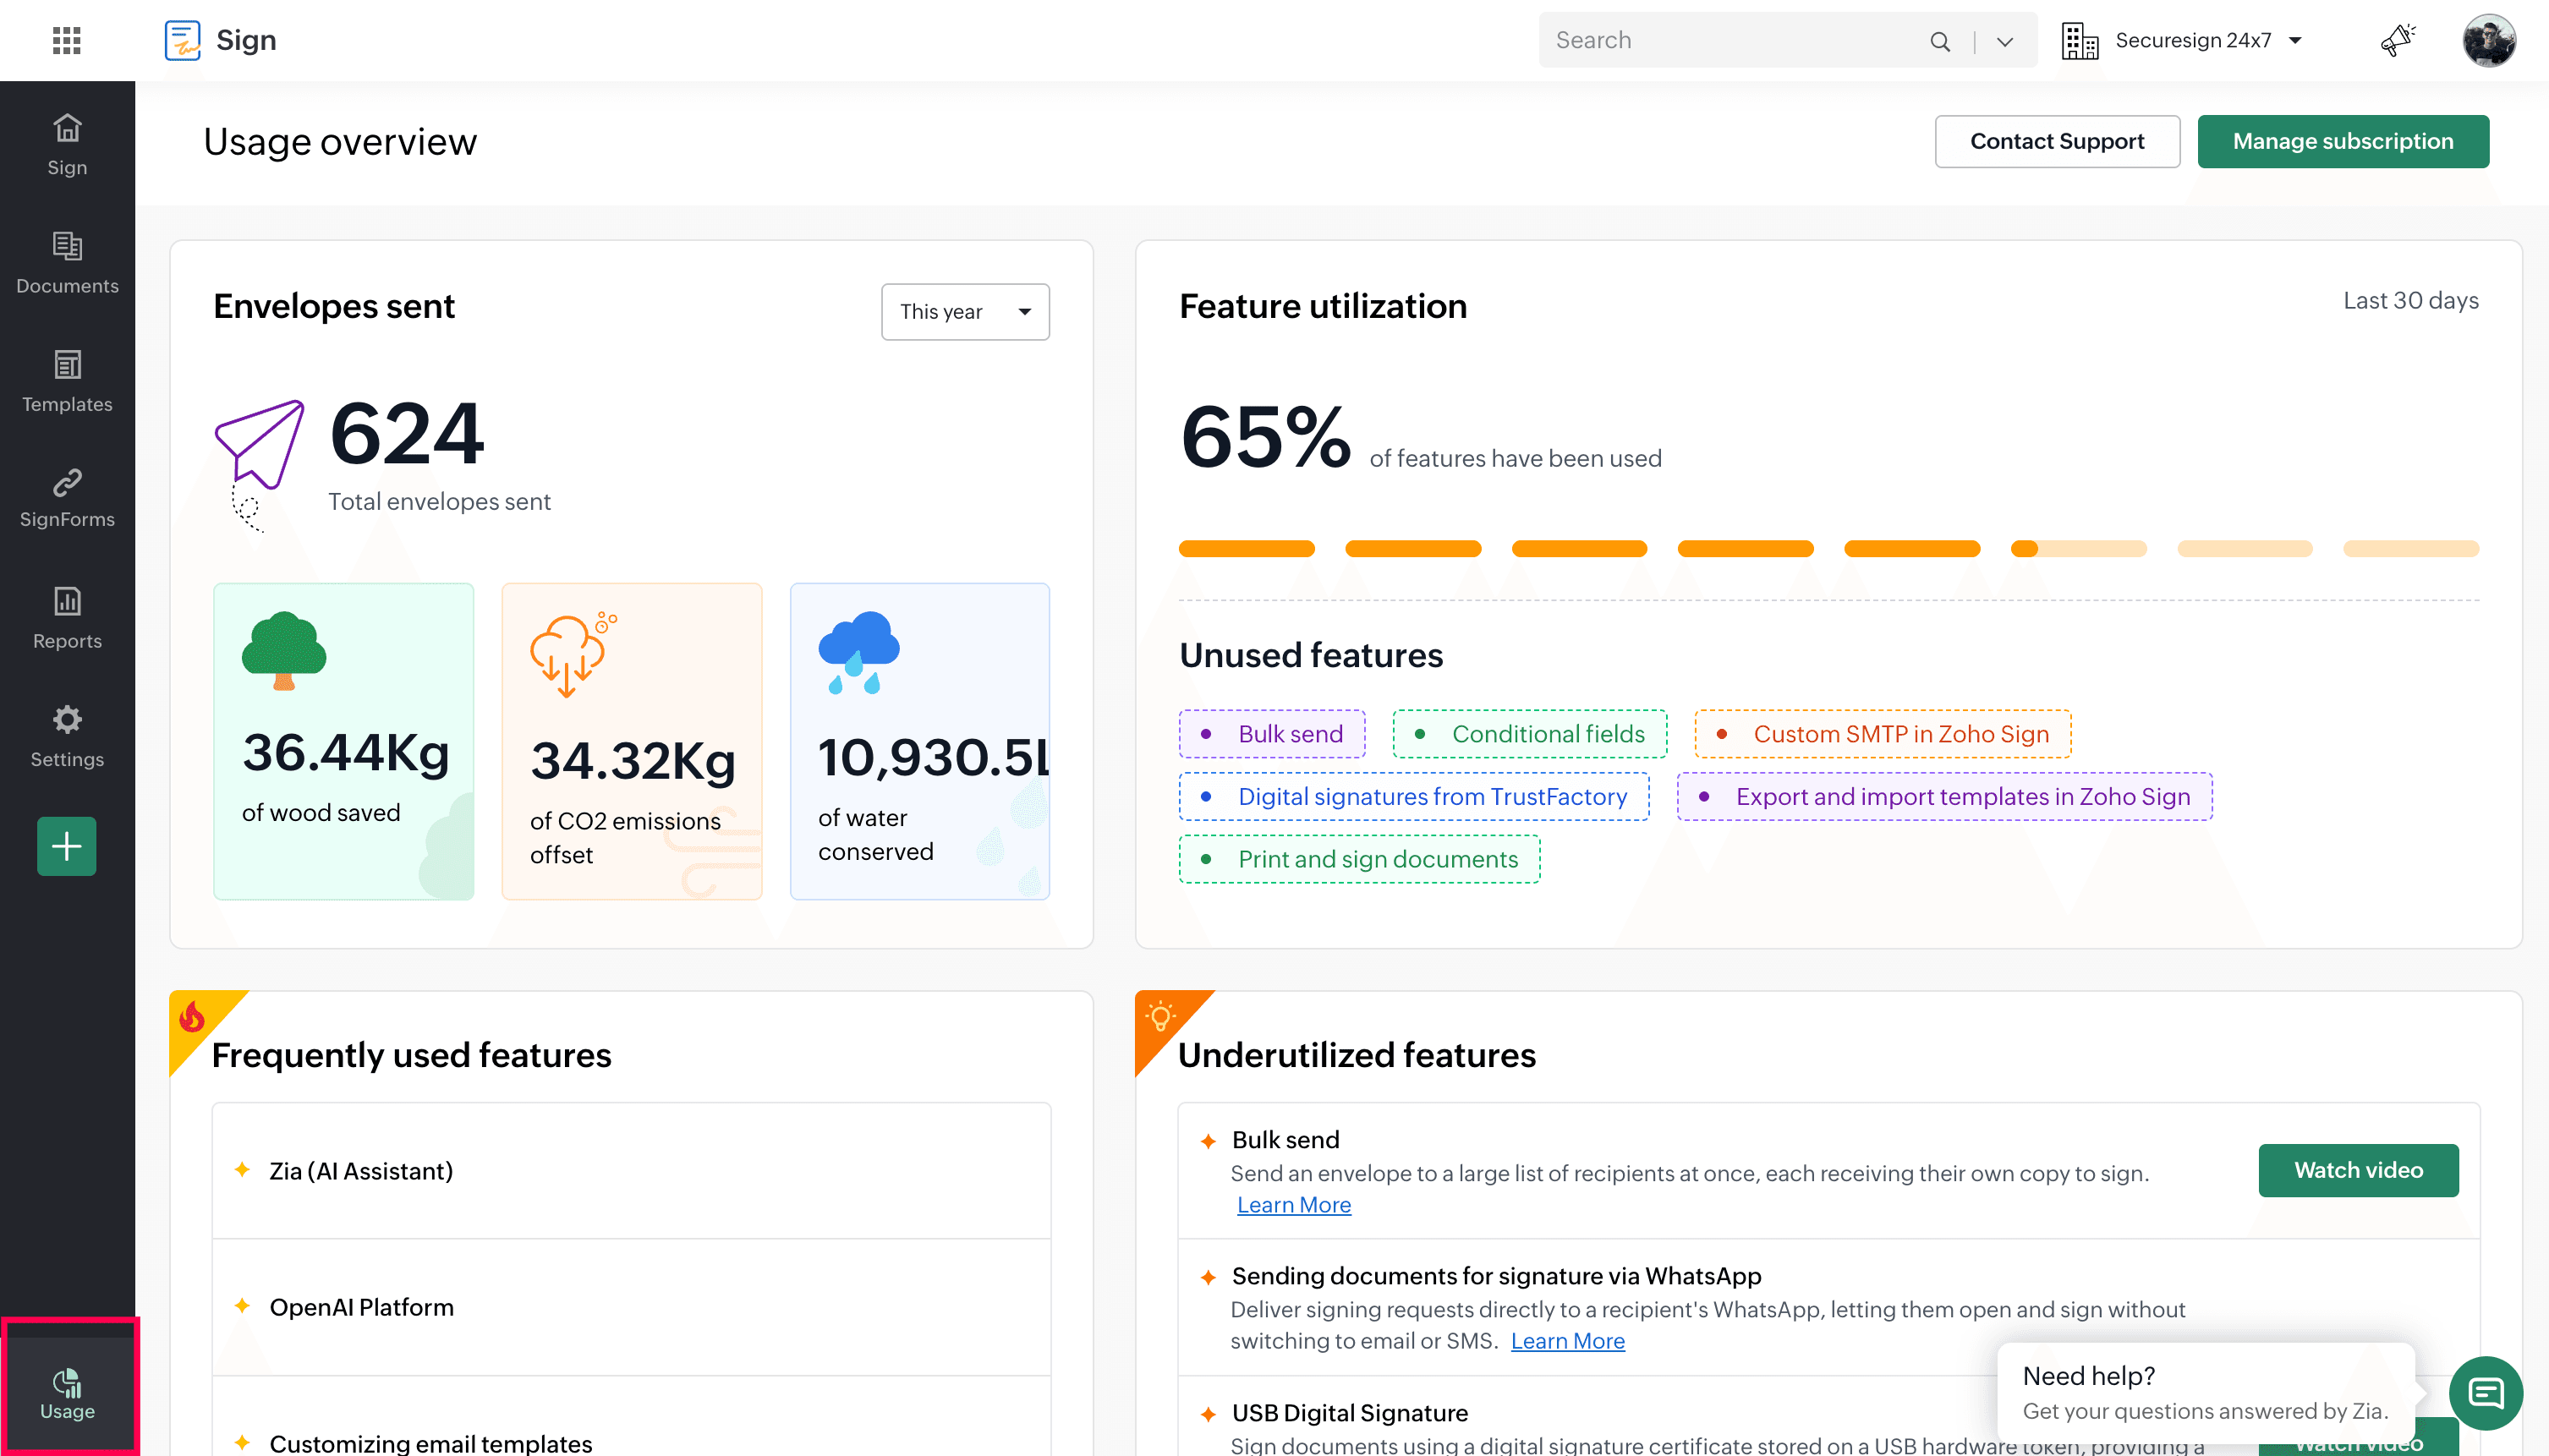The height and width of the screenshot is (1456, 2549).
Task: Expand the search scope chevron
Action: point(2004,41)
